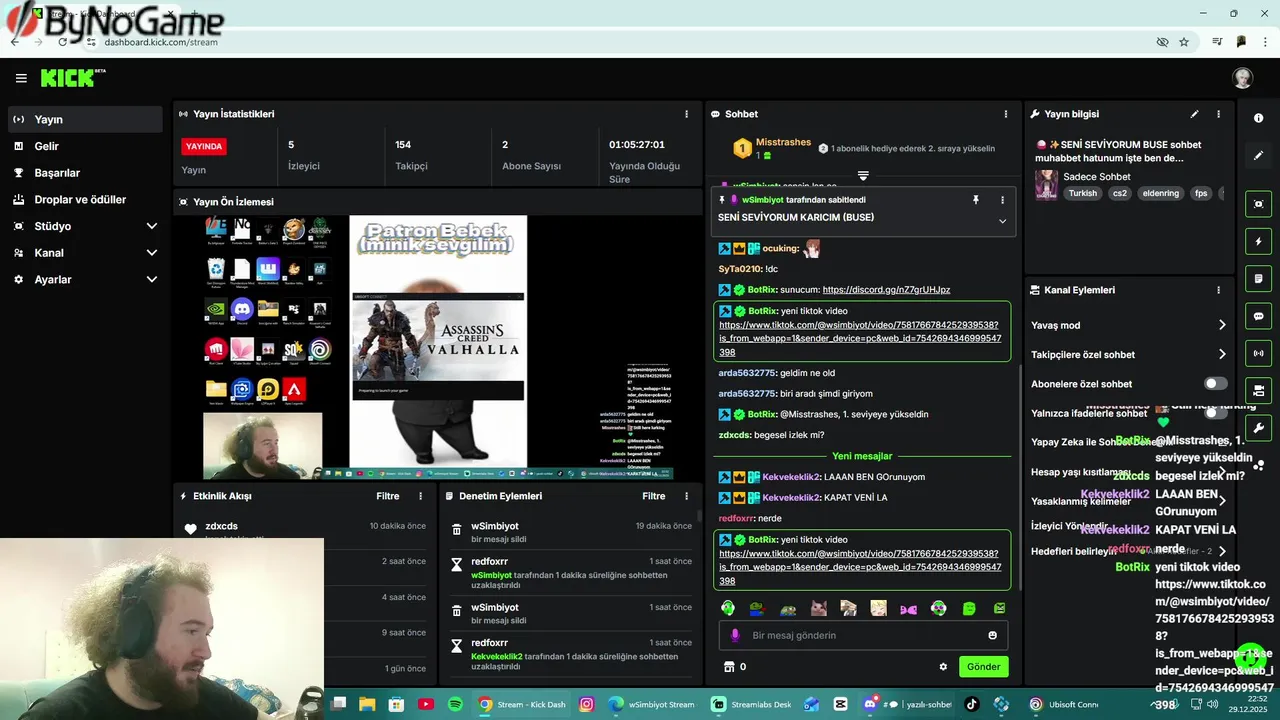Open the first BotRix TikTok video link
This screenshot has width=1280, height=720.
[859, 339]
